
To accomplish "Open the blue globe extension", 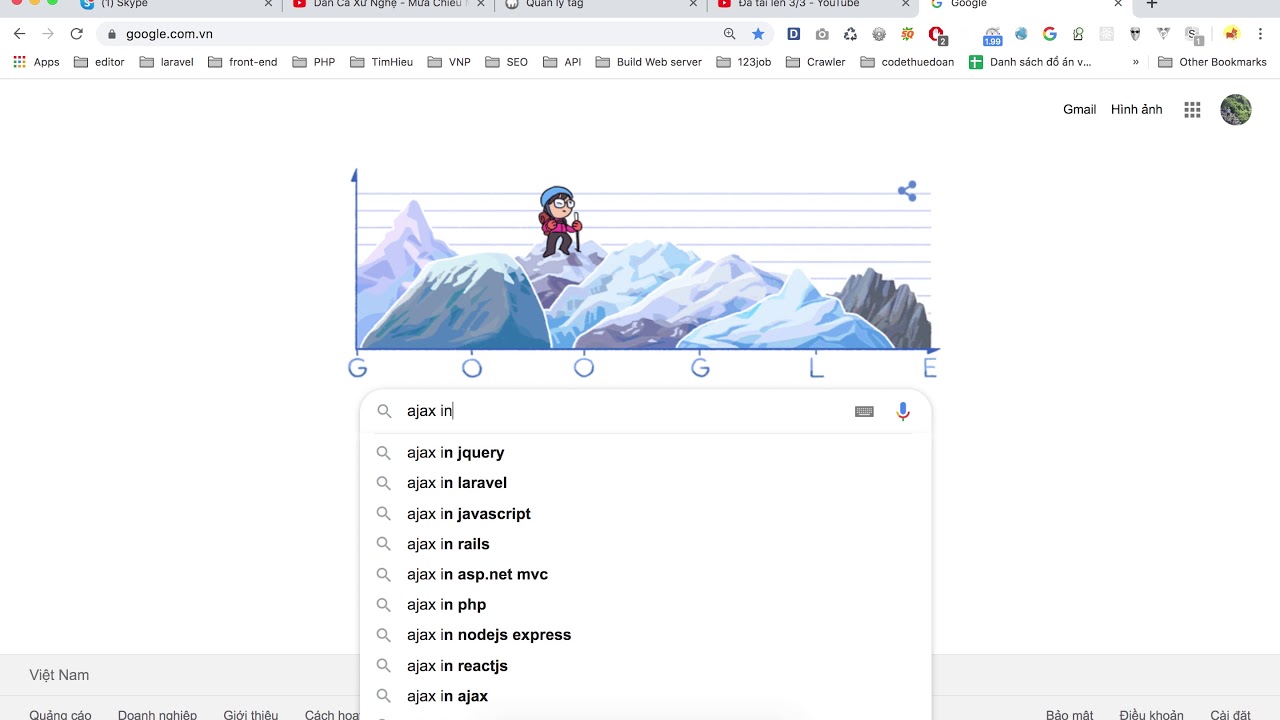I will click(x=1021, y=34).
